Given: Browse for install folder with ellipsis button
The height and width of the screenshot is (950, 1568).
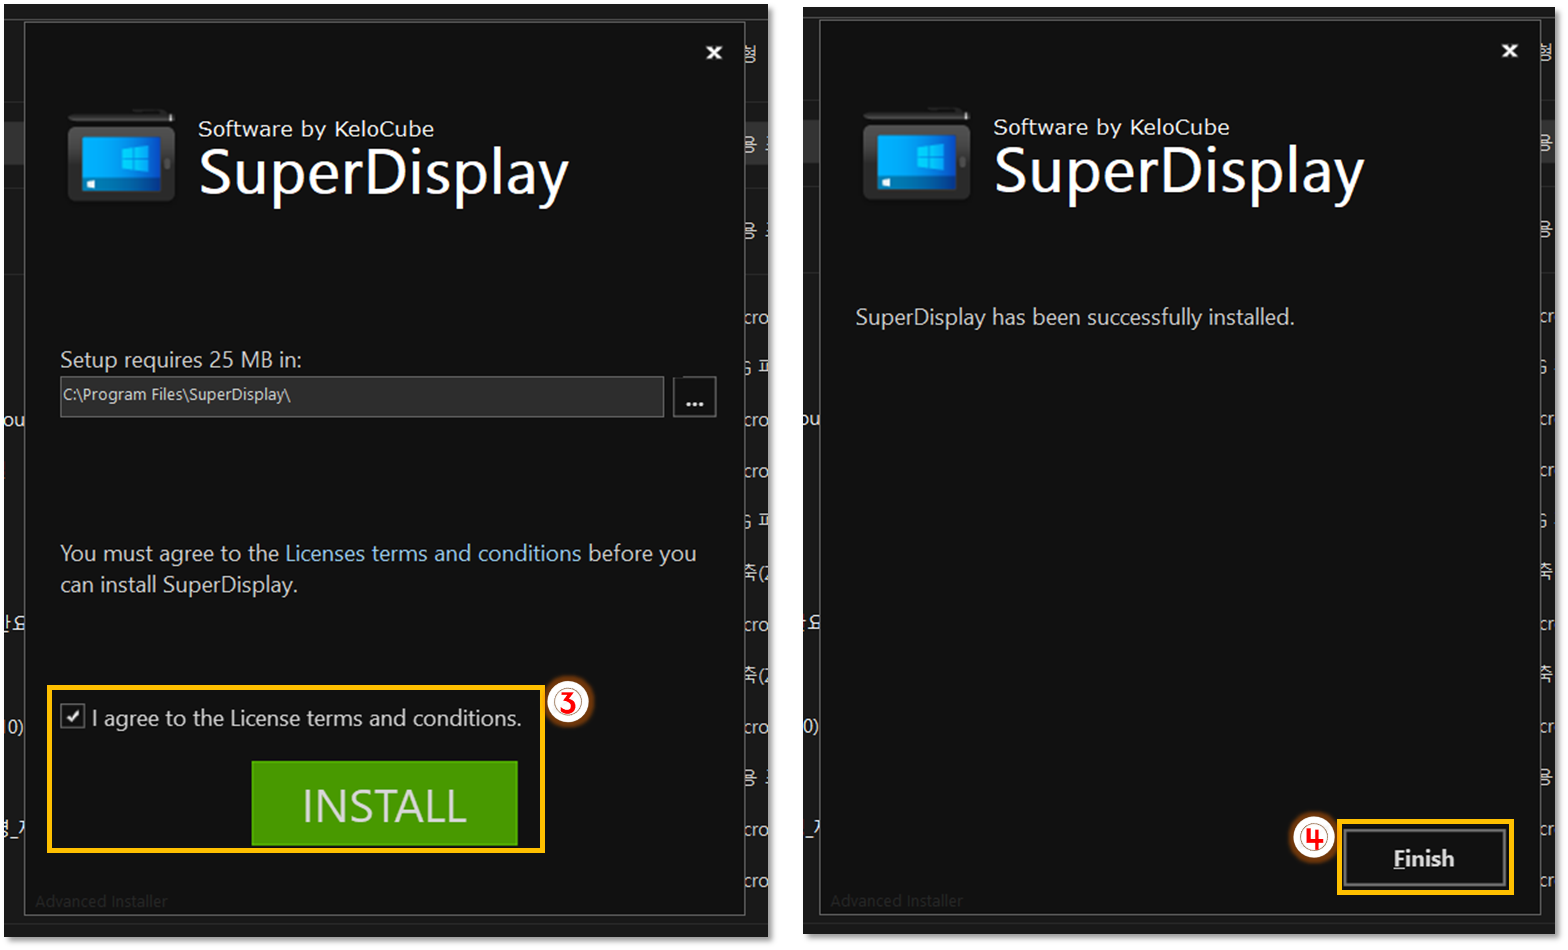Looking at the screenshot, I should [x=694, y=397].
